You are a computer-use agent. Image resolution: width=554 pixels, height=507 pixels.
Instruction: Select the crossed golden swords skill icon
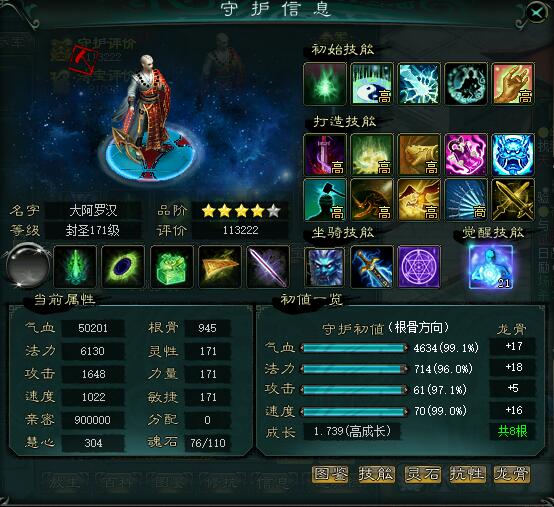513,200
